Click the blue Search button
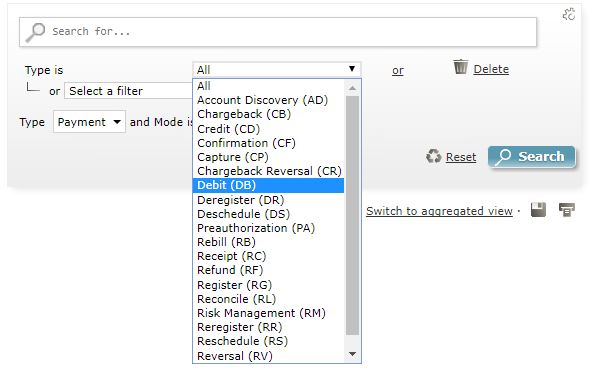This screenshot has height=383, width=590. pyautogui.click(x=532, y=157)
